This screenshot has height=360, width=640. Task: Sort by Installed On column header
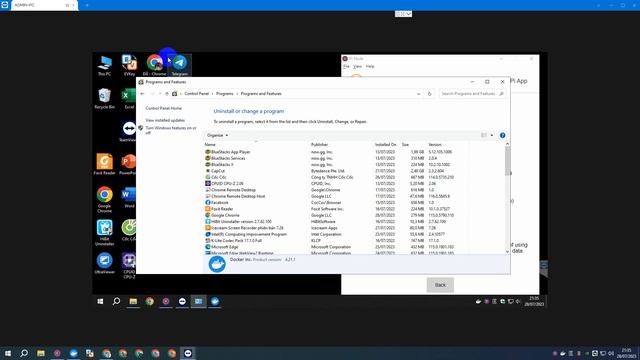(x=387, y=144)
